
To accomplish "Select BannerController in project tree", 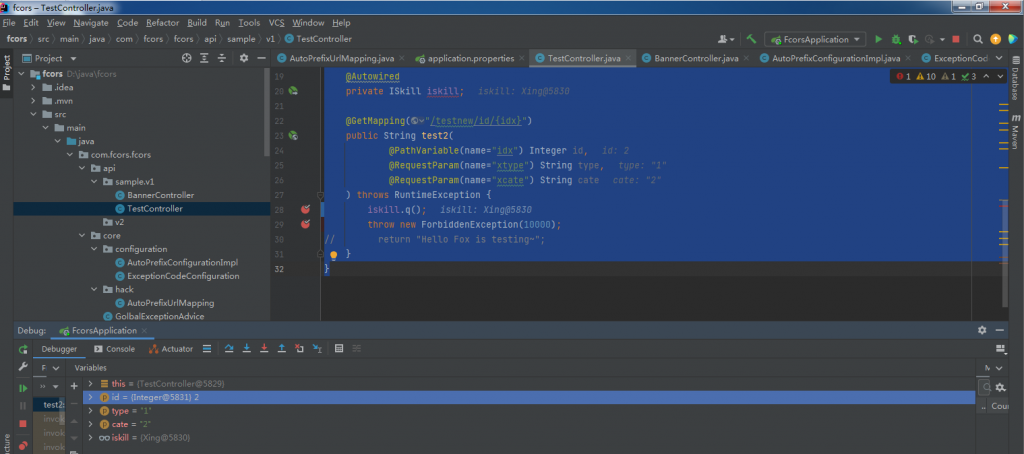I will (161, 195).
